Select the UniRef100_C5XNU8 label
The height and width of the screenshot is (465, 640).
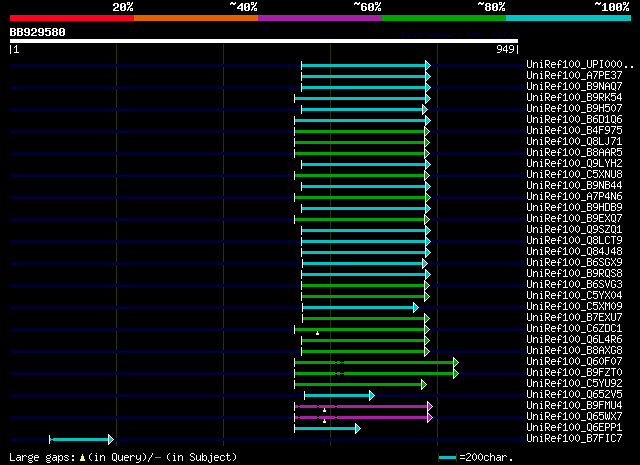point(574,175)
